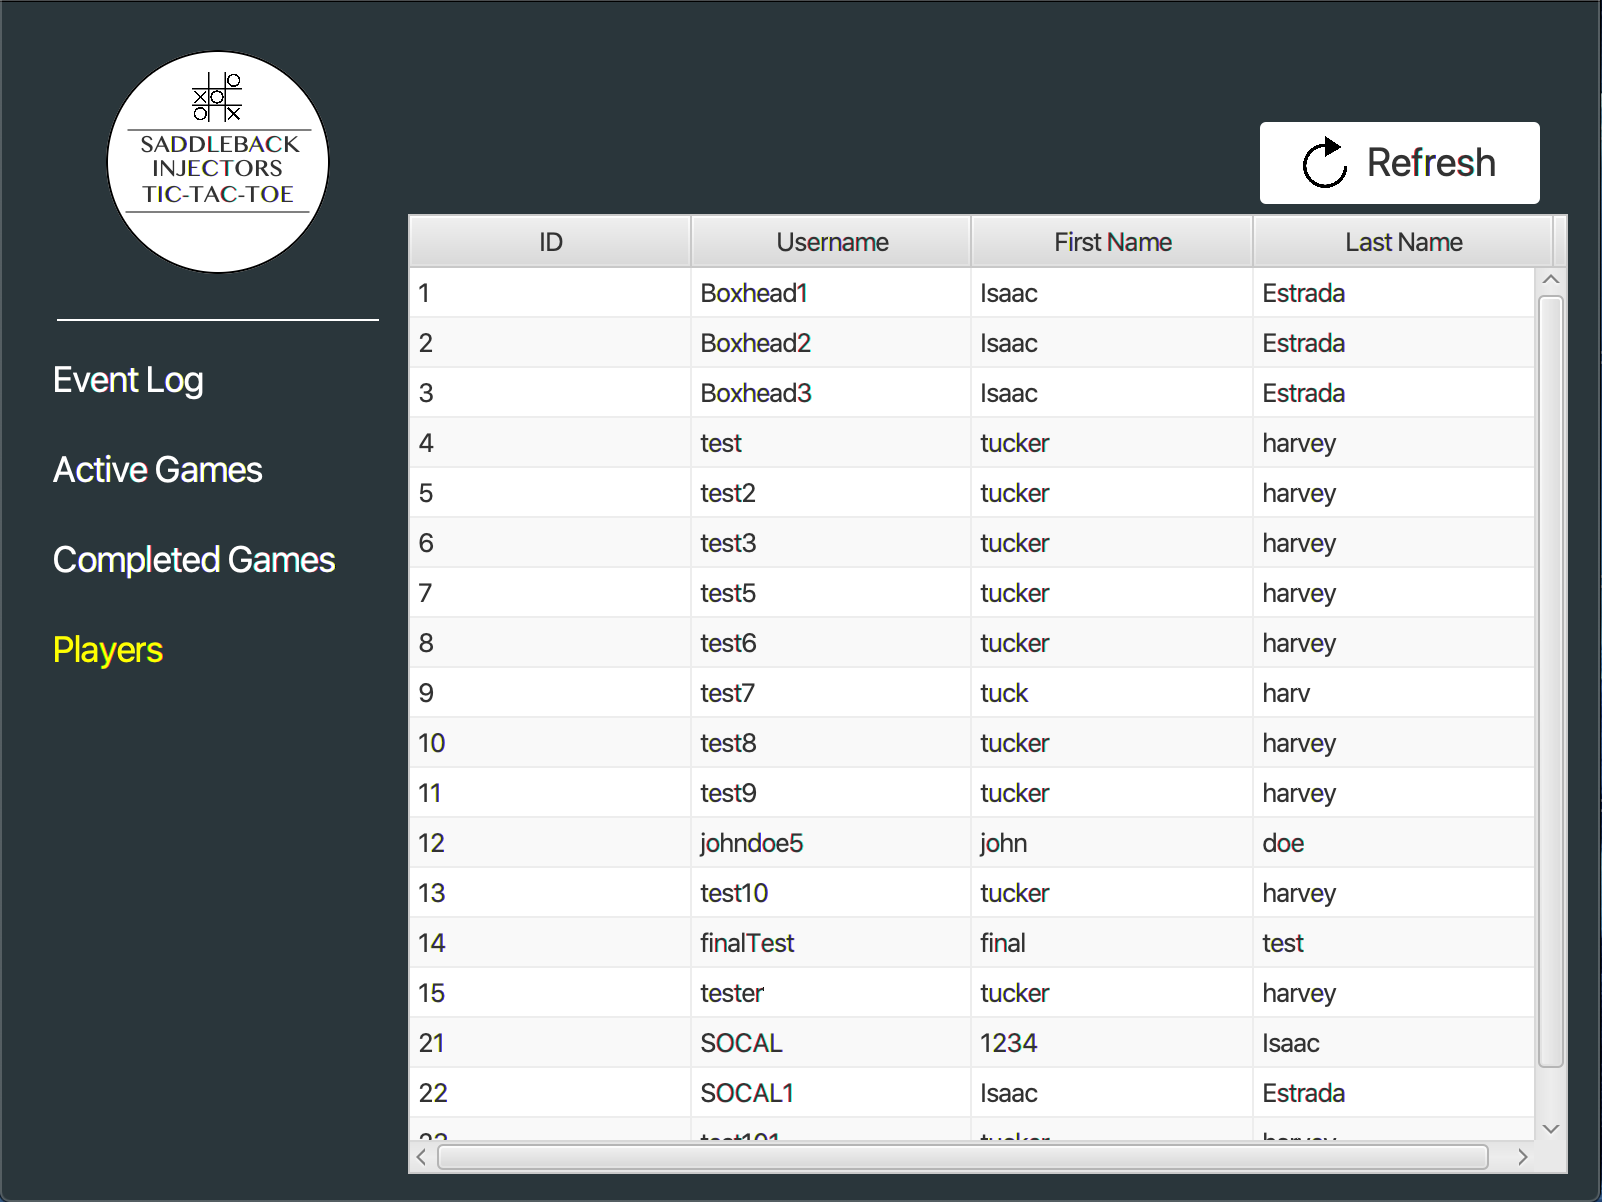
Task: Click the left arrow on horizontal scrollbar
Action: point(420,1156)
